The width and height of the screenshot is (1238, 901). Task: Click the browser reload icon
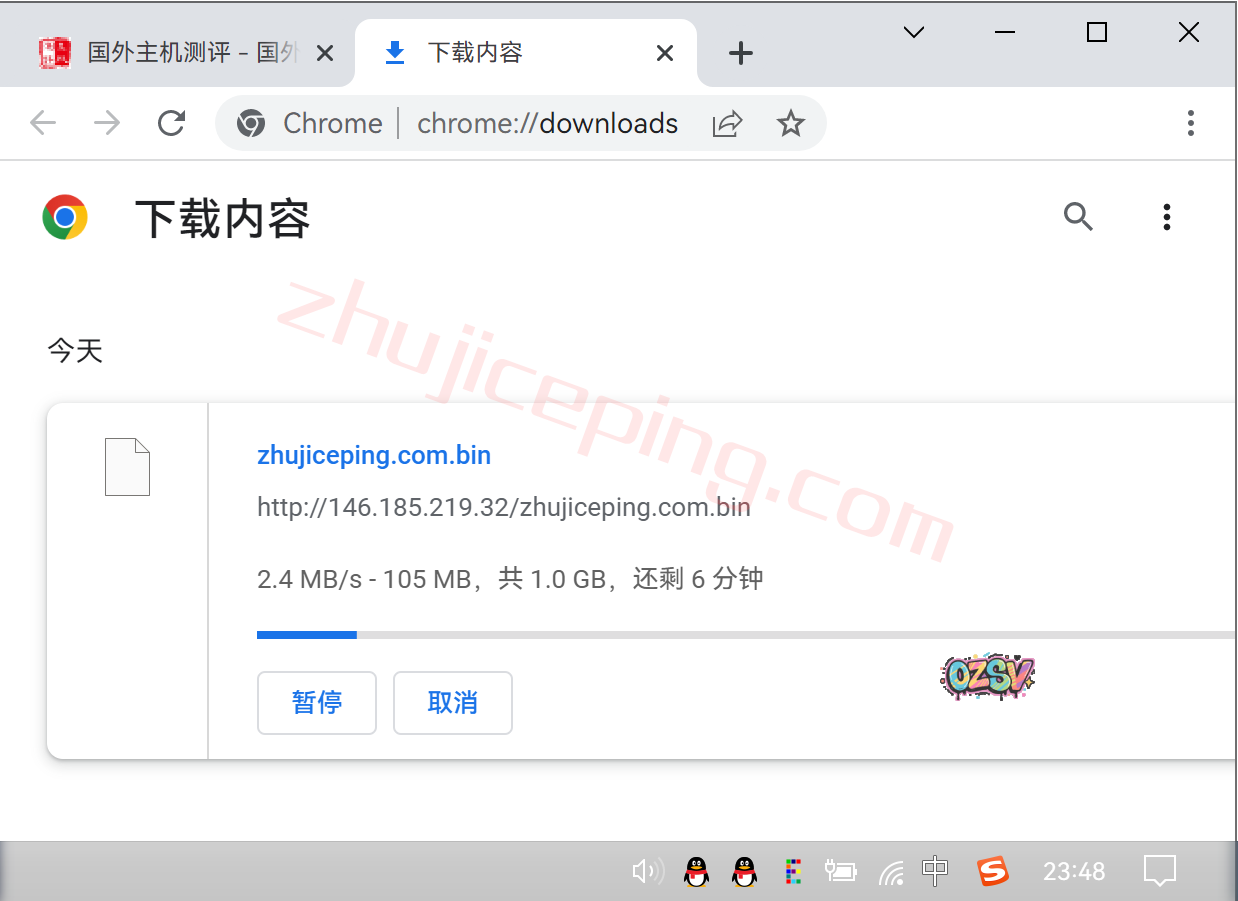coord(172,123)
